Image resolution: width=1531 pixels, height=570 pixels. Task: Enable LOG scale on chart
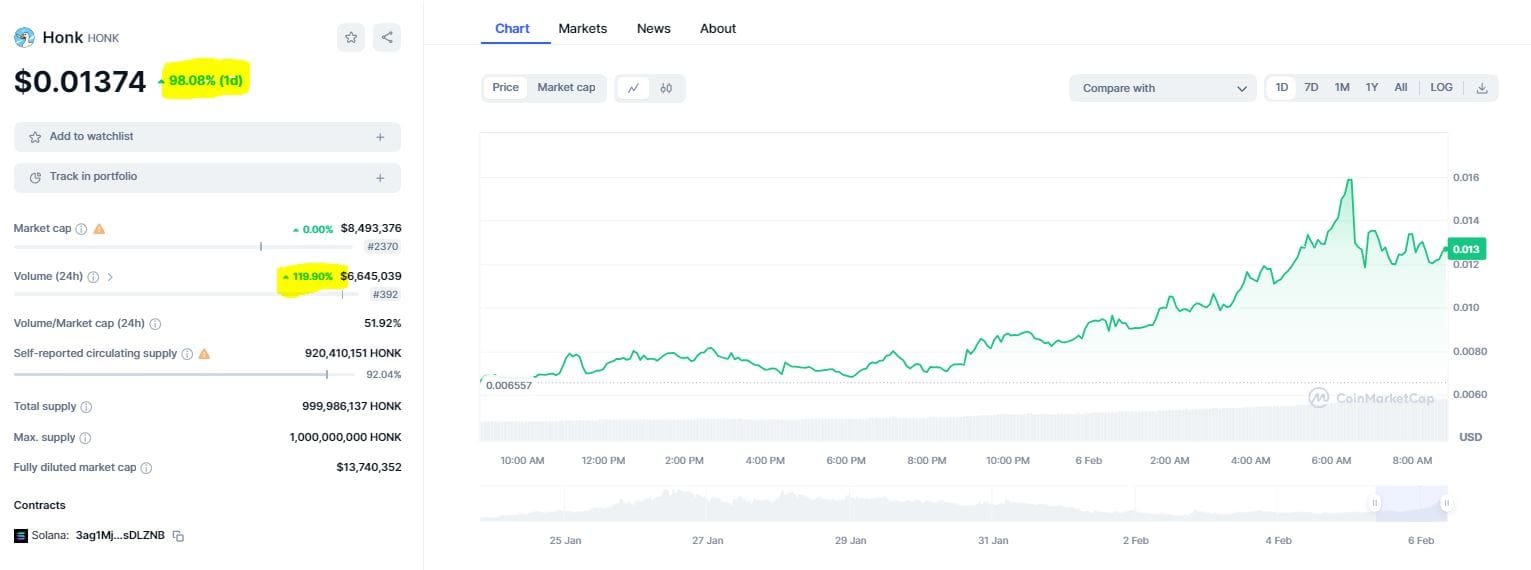pos(1441,88)
